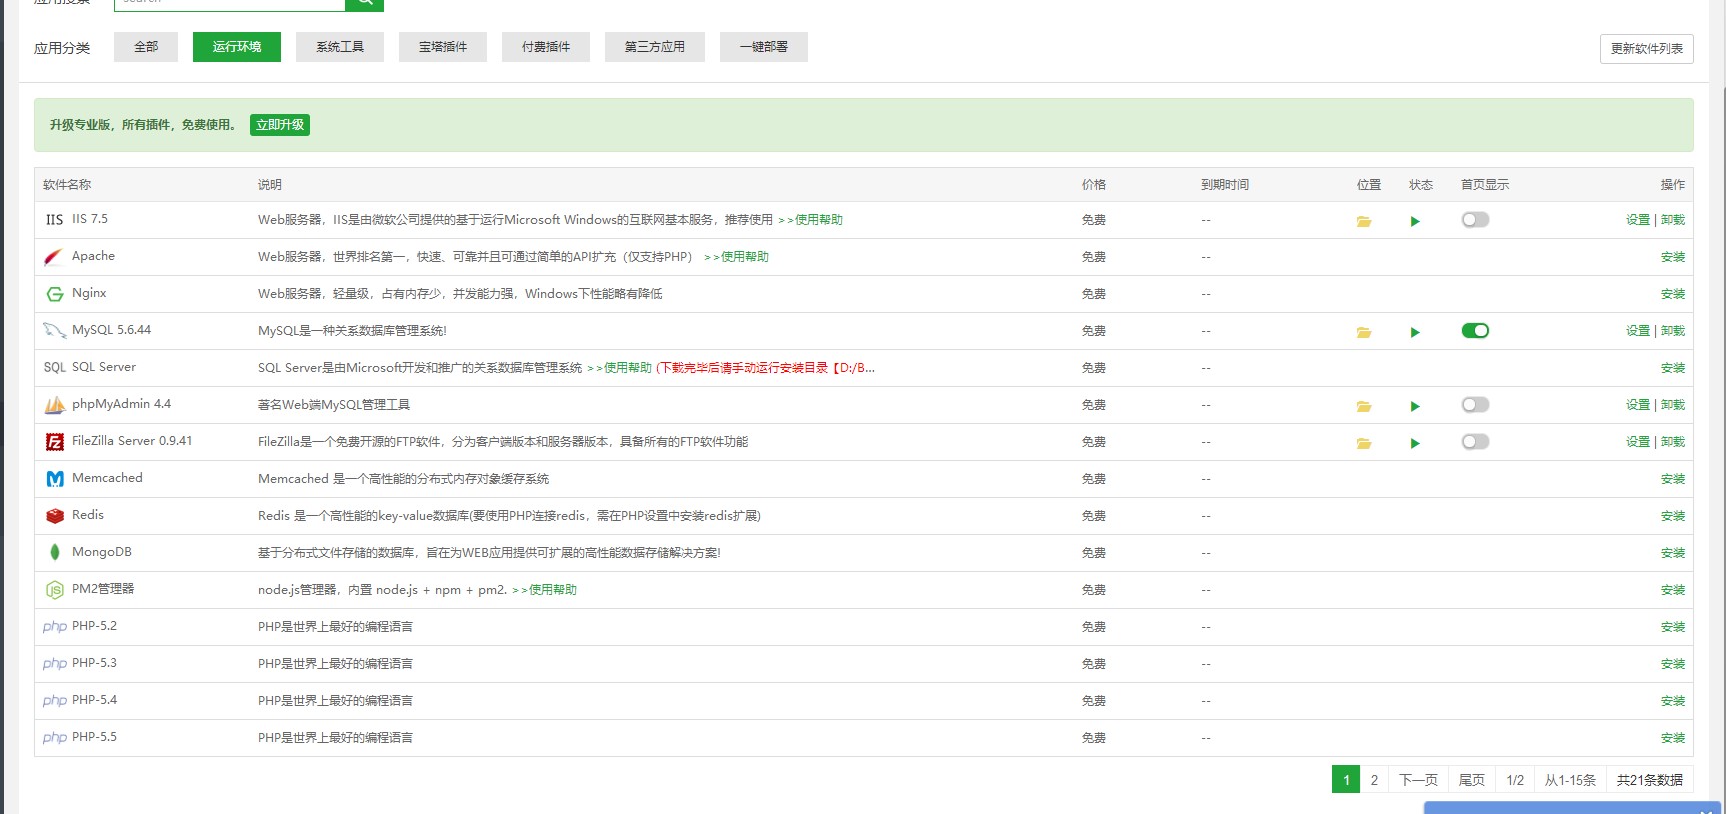The width and height of the screenshot is (1726, 814).
Task: Click phpMyAdmin 4.4 status play icon
Action: [1415, 406]
